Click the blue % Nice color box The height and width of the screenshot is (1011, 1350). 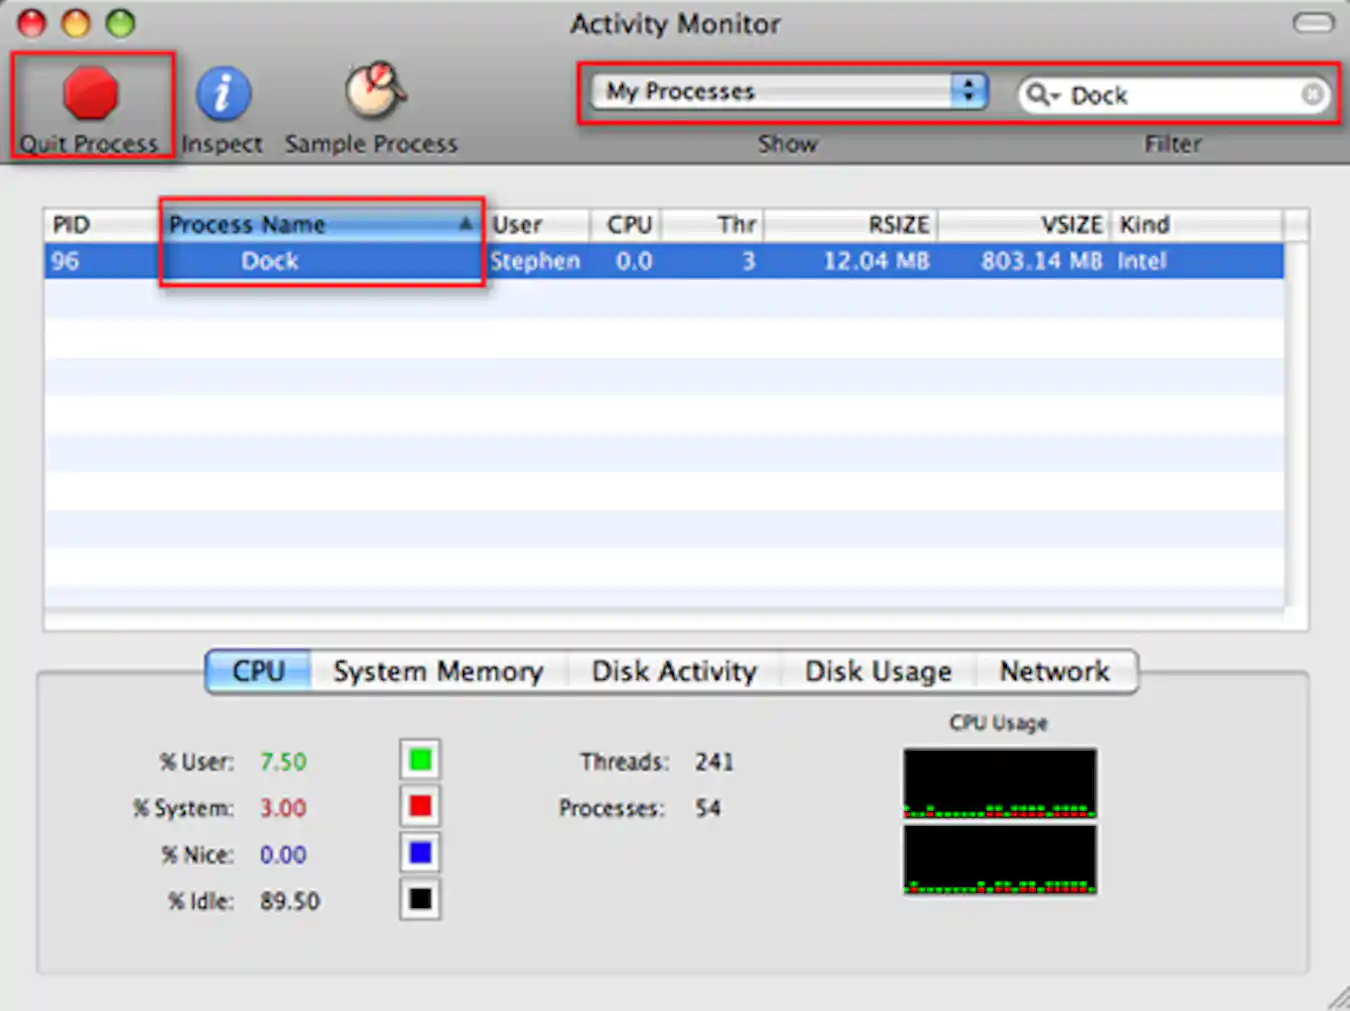[419, 852]
